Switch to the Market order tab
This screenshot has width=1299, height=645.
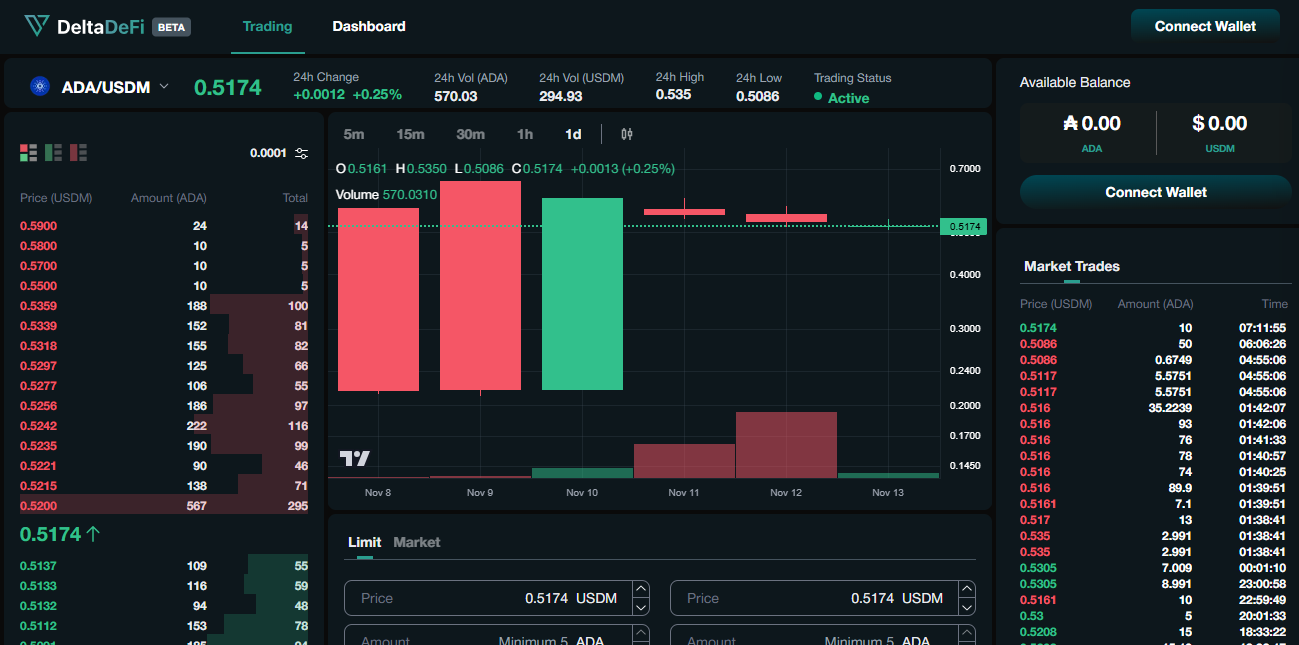coord(416,542)
